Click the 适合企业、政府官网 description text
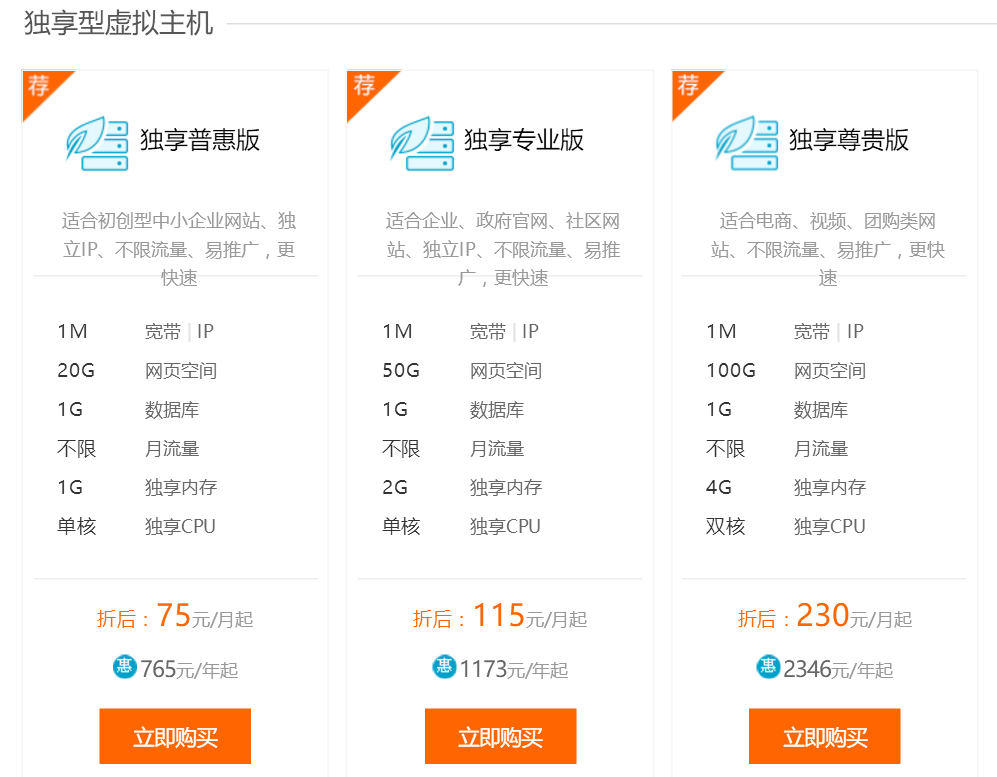 tap(503, 249)
